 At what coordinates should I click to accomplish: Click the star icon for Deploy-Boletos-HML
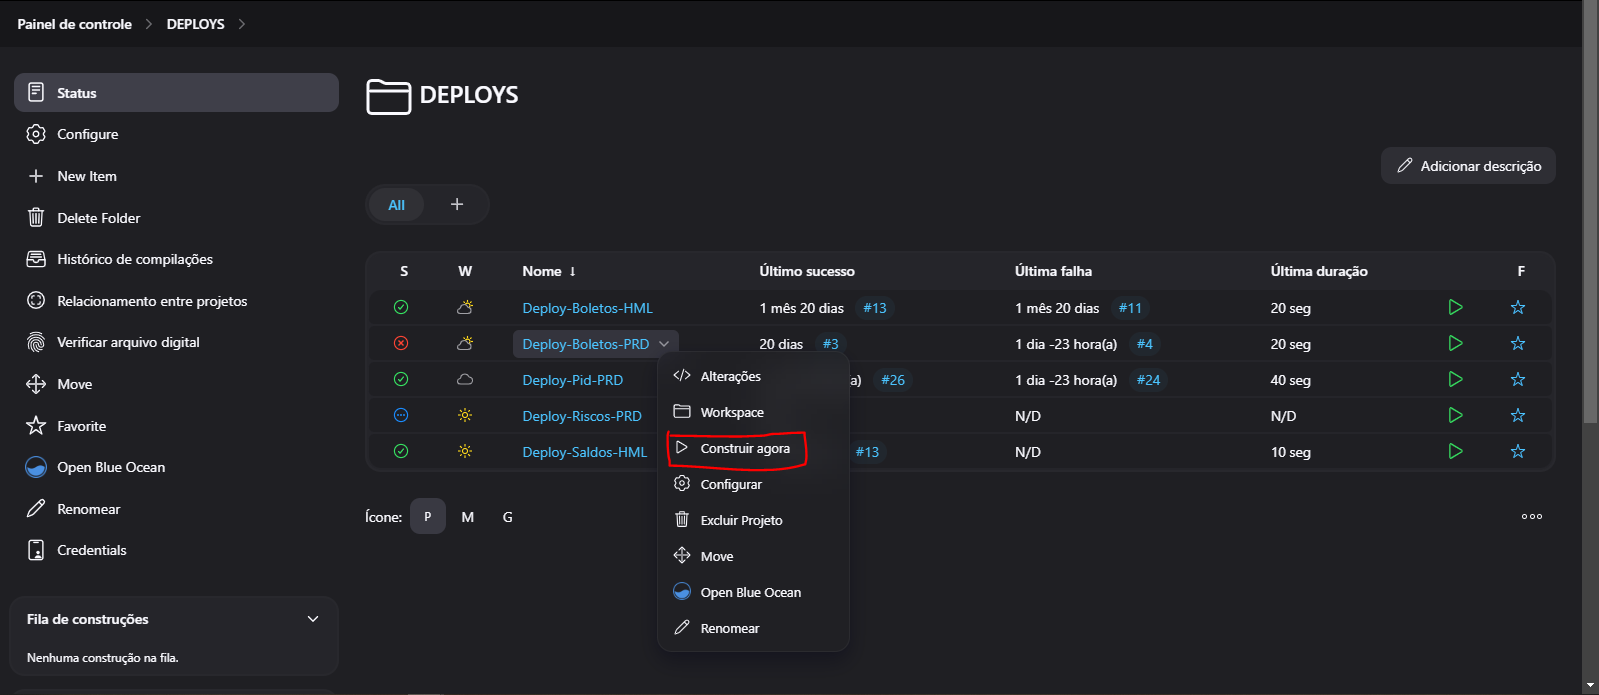pyautogui.click(x=1517, y=308)
